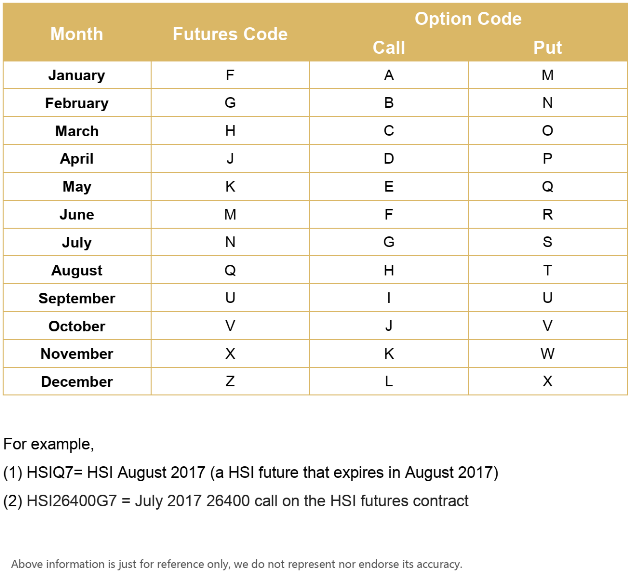Click the Call sub-header
630x574 pixels.
pos(389,47)
